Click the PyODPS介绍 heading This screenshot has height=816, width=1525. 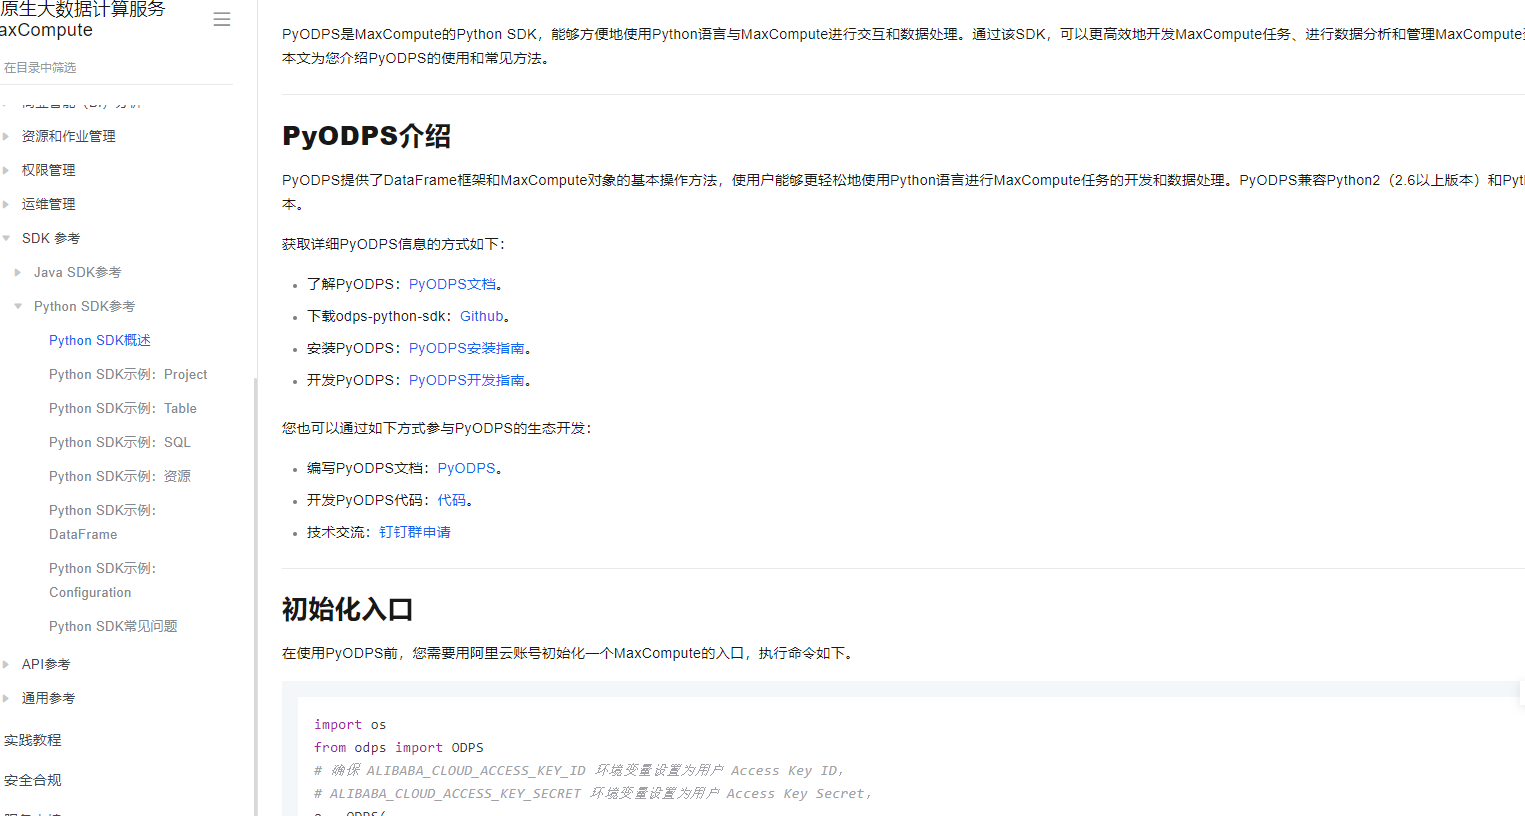point(366,135)
